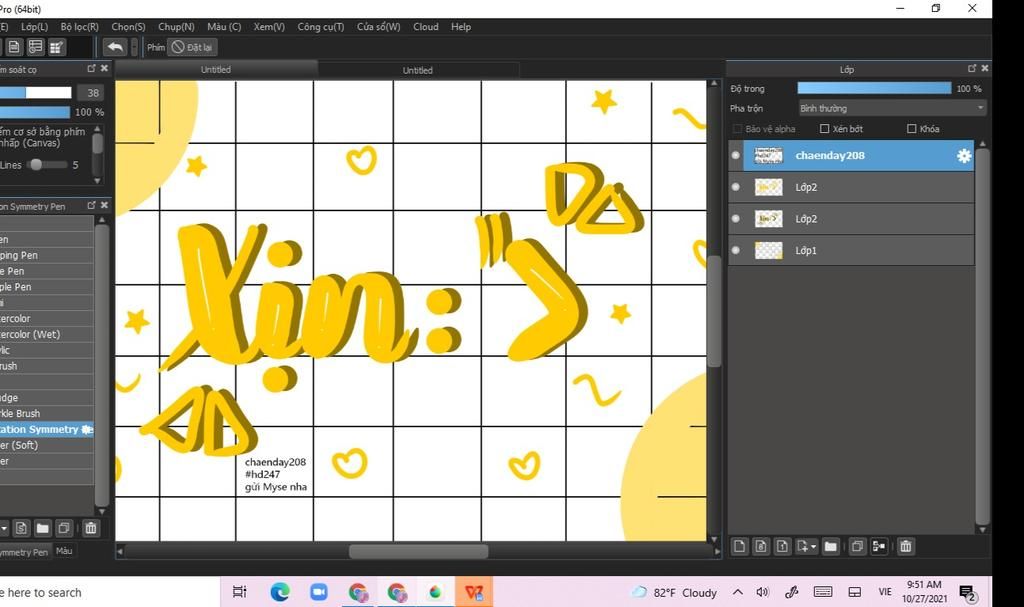Viewport: 1024px width, 607px height.
Task: Add new 1-bit layer in layer panel
Action: (782, 546)
